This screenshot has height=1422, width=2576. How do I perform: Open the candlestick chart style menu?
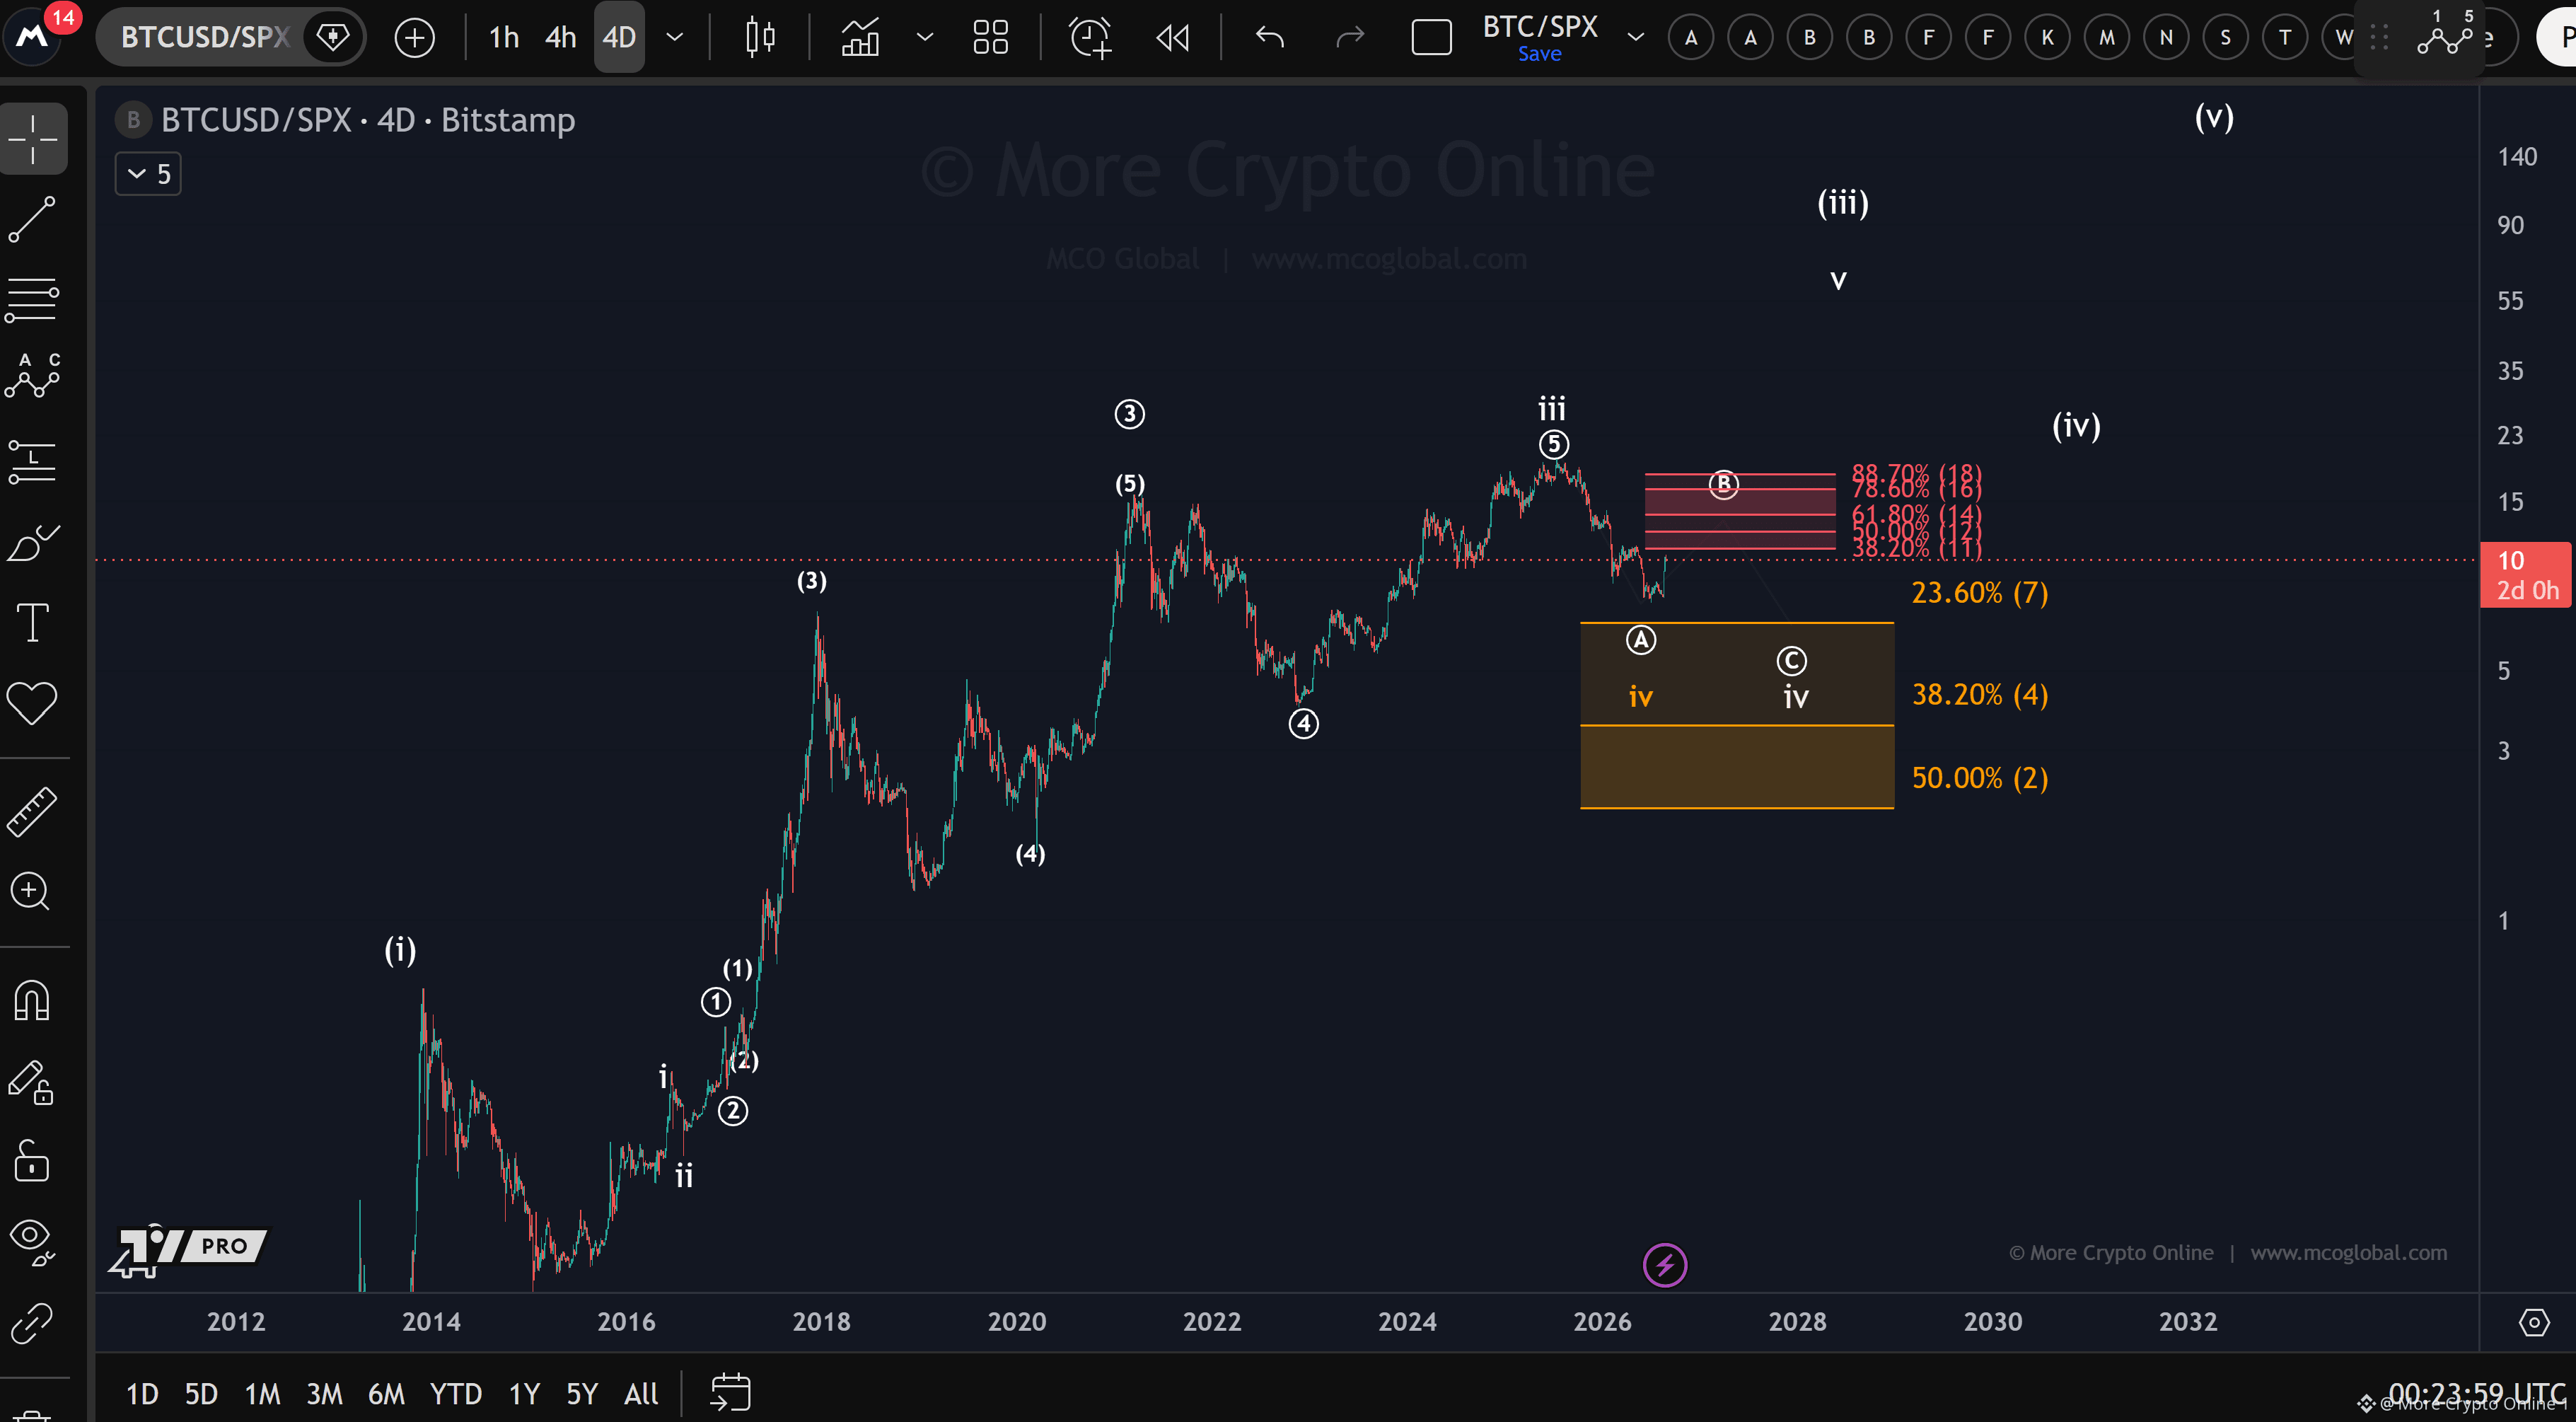(760, 38)
